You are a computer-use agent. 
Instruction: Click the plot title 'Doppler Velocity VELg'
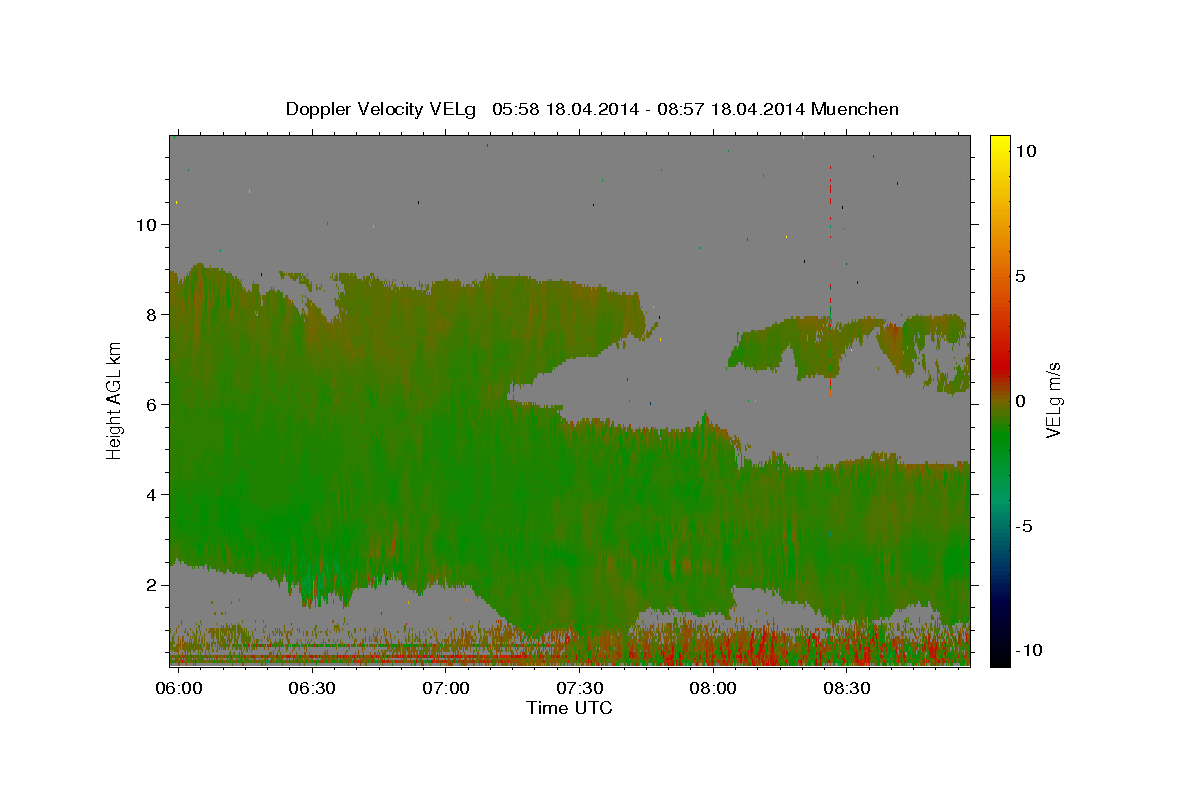(381, 109)
